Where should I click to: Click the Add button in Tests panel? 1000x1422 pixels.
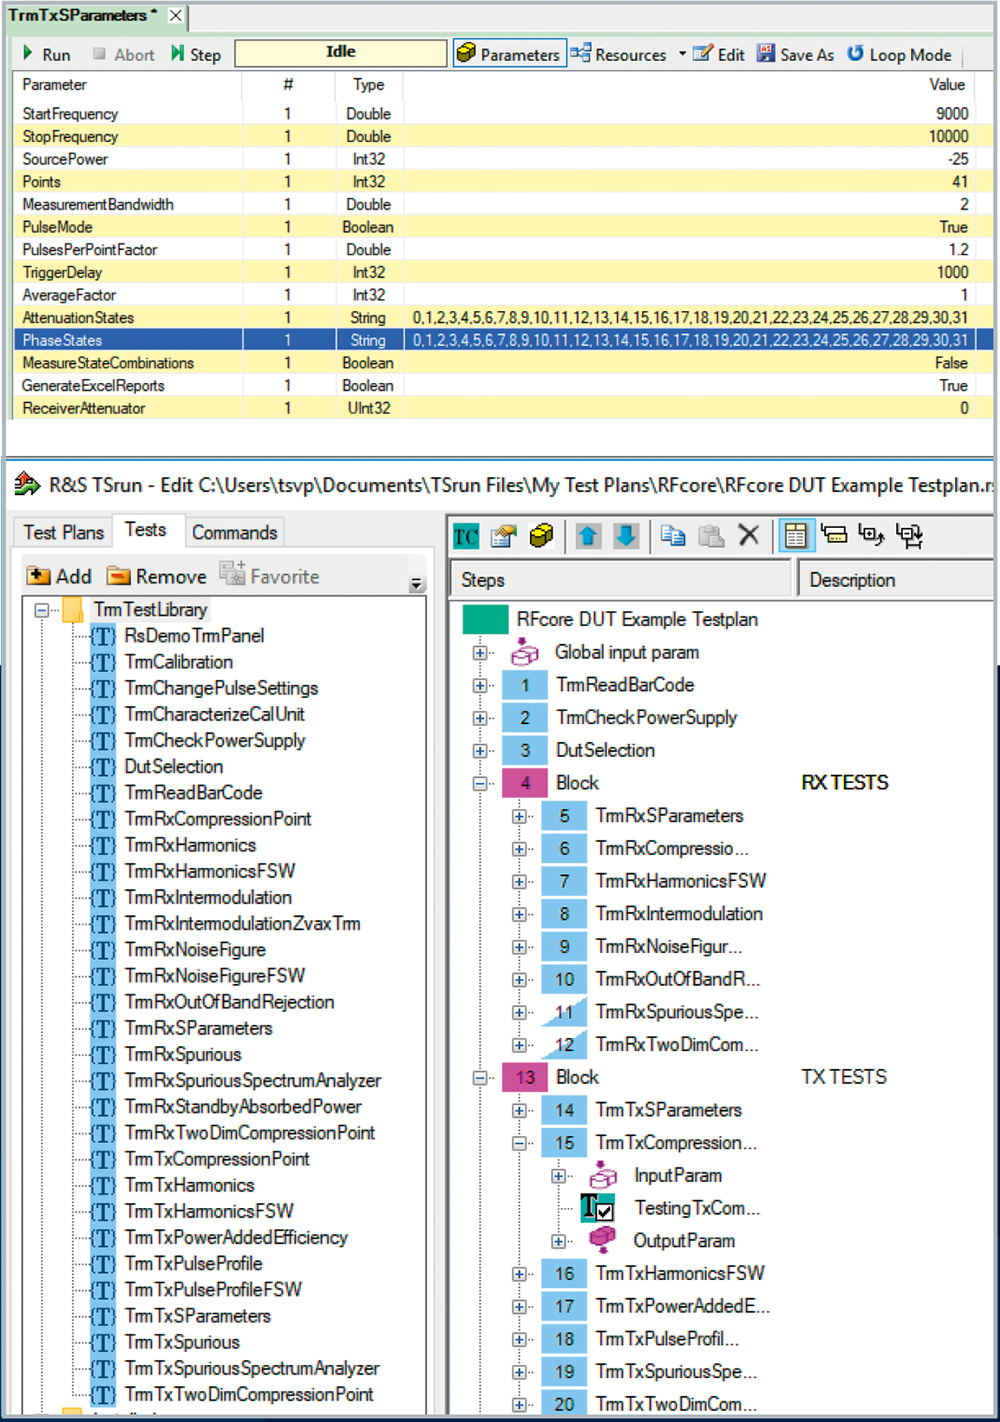(60, 576)
